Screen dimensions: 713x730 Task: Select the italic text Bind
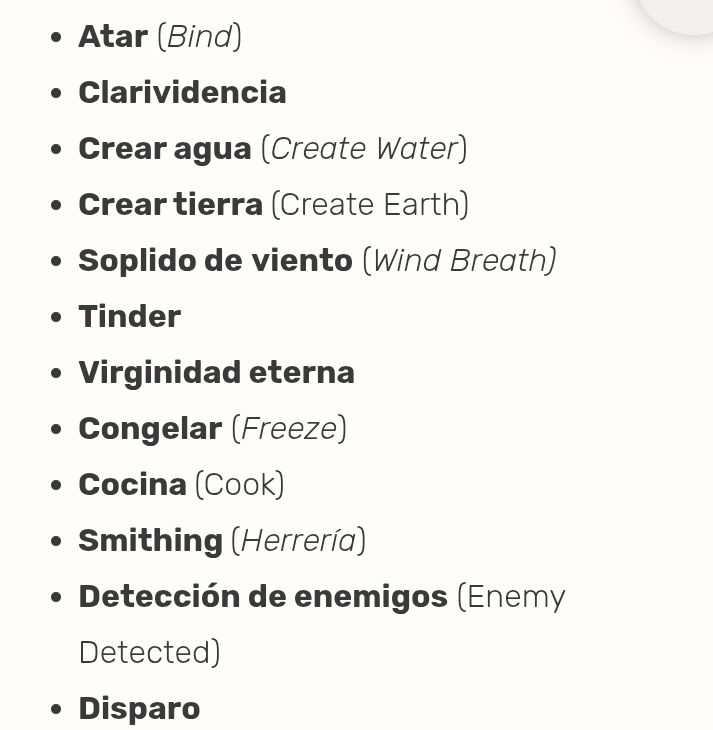tap(199, 37)
